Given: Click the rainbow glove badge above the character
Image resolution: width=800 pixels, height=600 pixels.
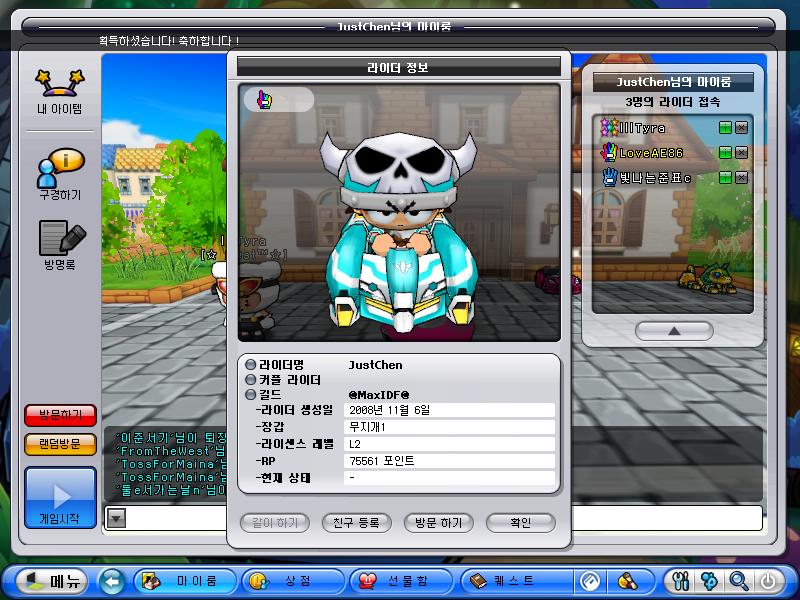Looking at the screenshot, I should click(x=264, y=99).
